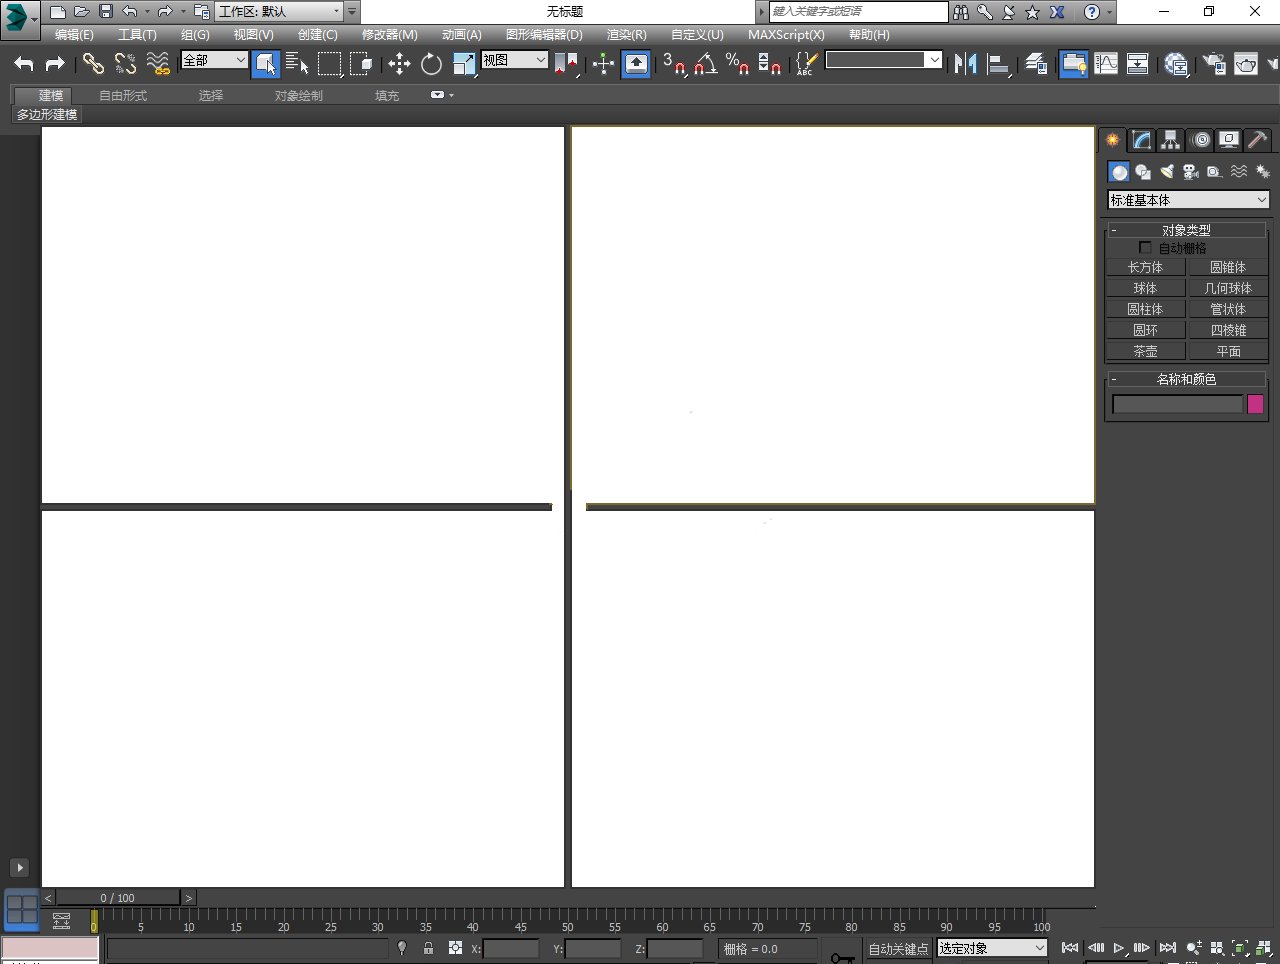Collapse the 对象类型 rollout
This screenshot has width=1280, height=964.
1186,230
